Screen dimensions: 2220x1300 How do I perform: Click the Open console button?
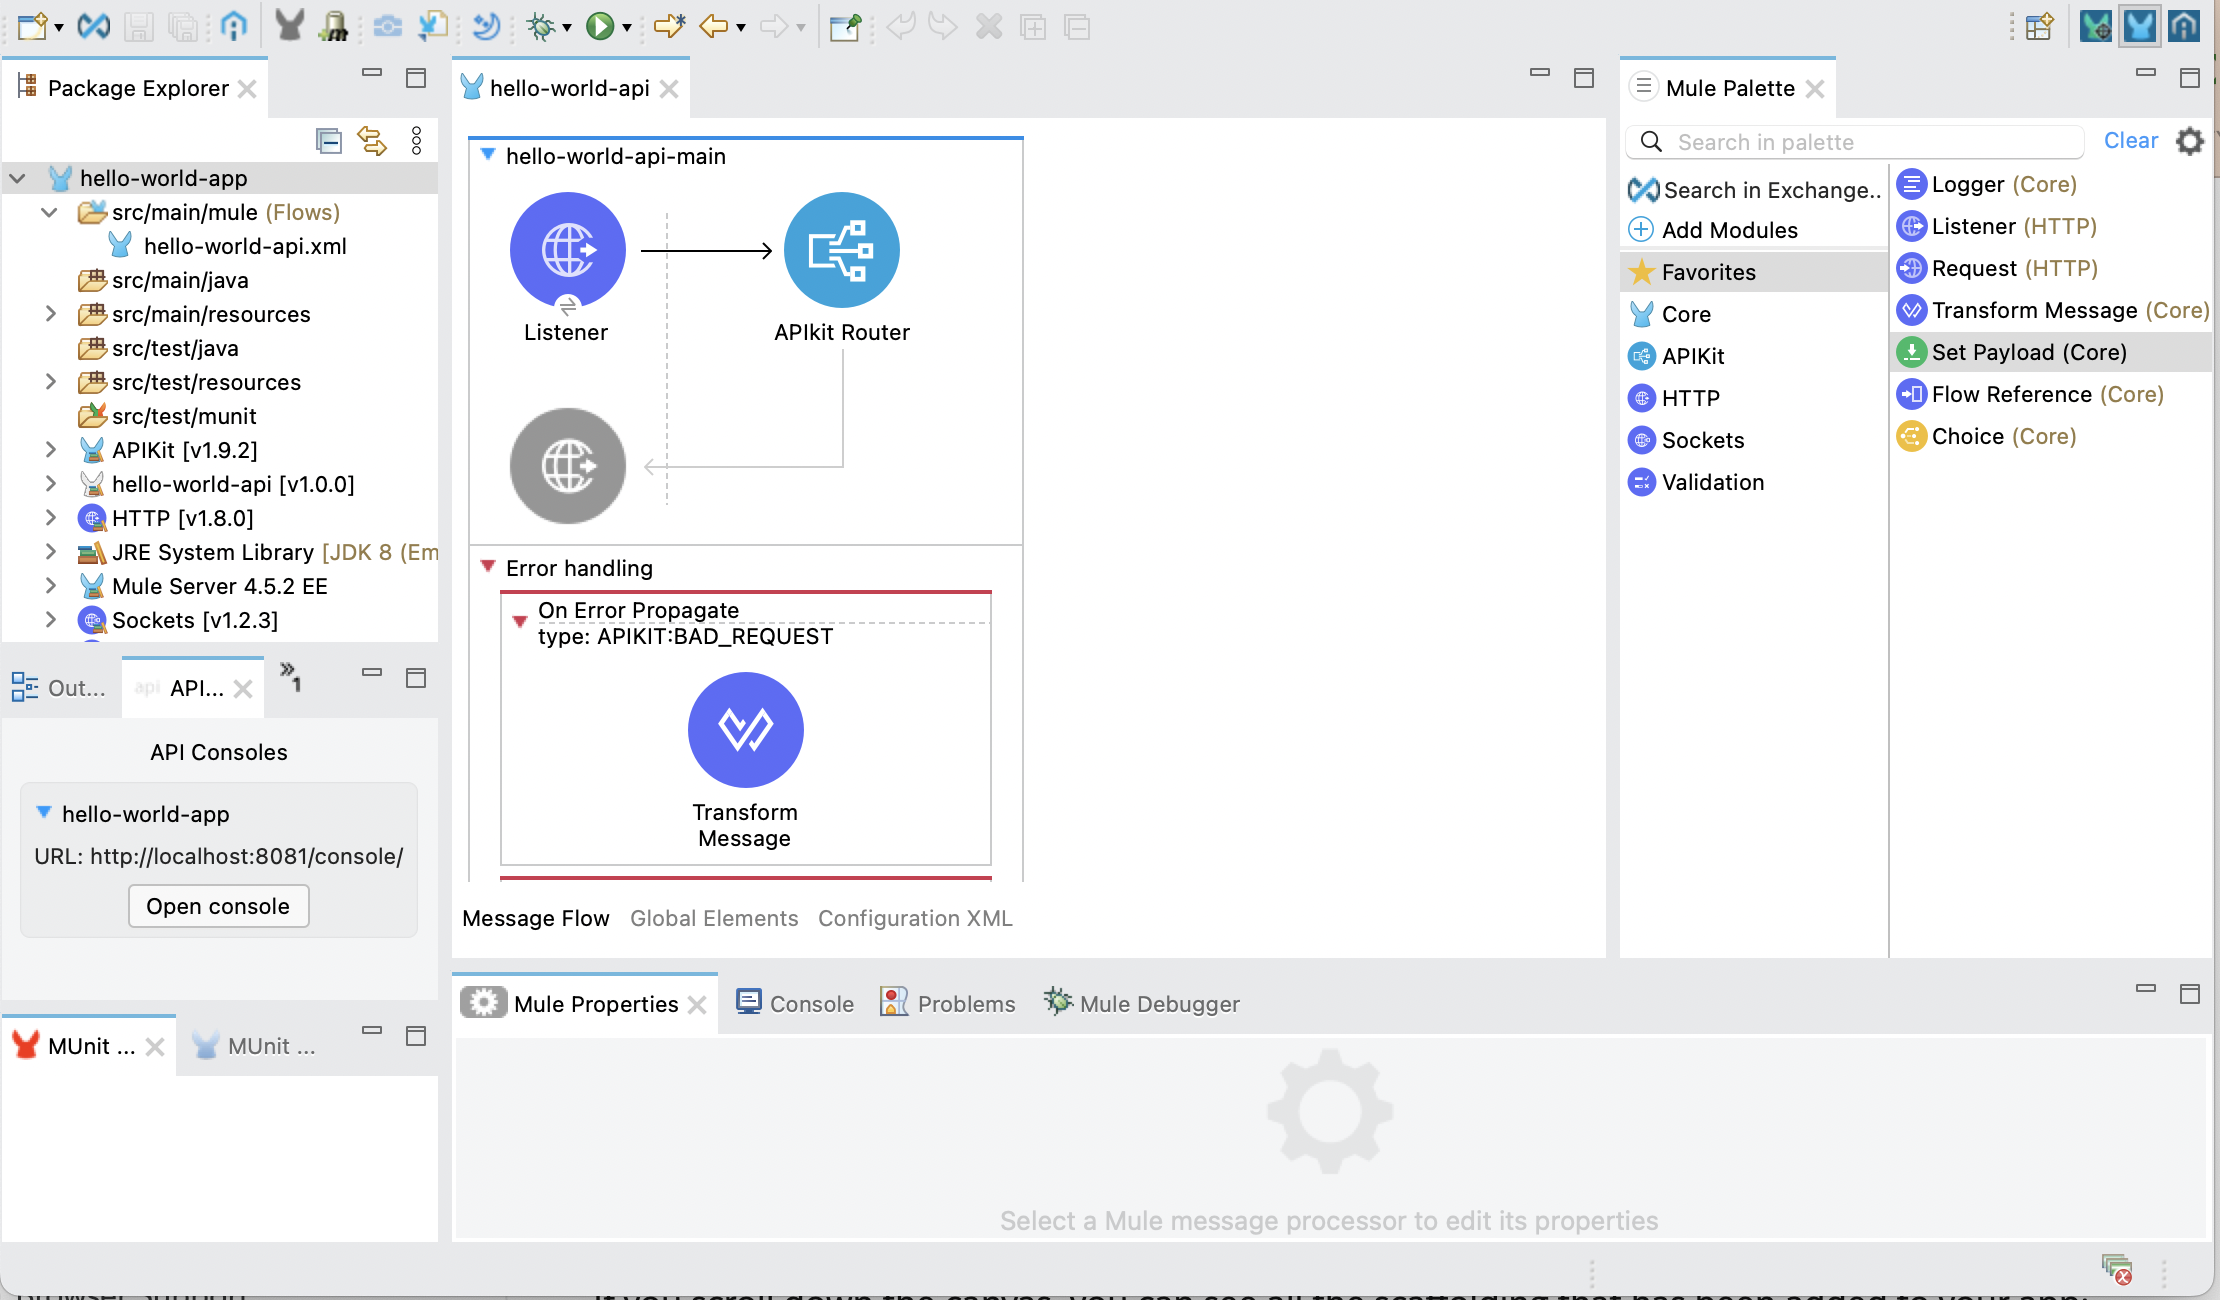[x=218, y=906]
